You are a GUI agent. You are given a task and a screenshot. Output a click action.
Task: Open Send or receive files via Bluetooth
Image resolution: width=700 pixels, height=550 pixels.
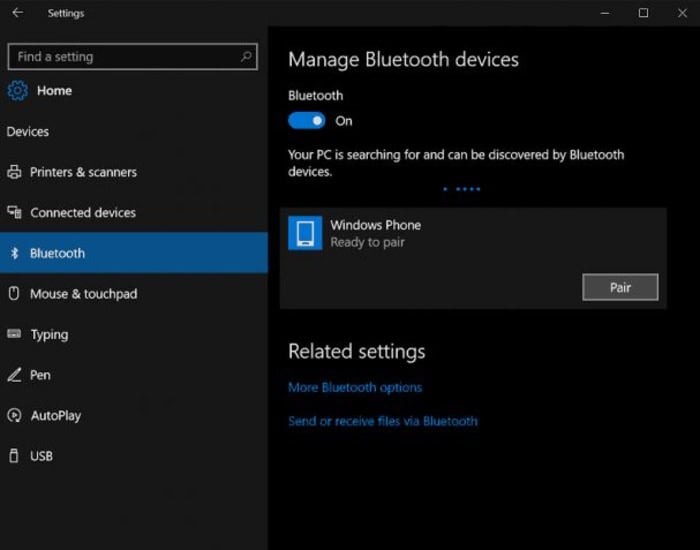pos(383,421)
